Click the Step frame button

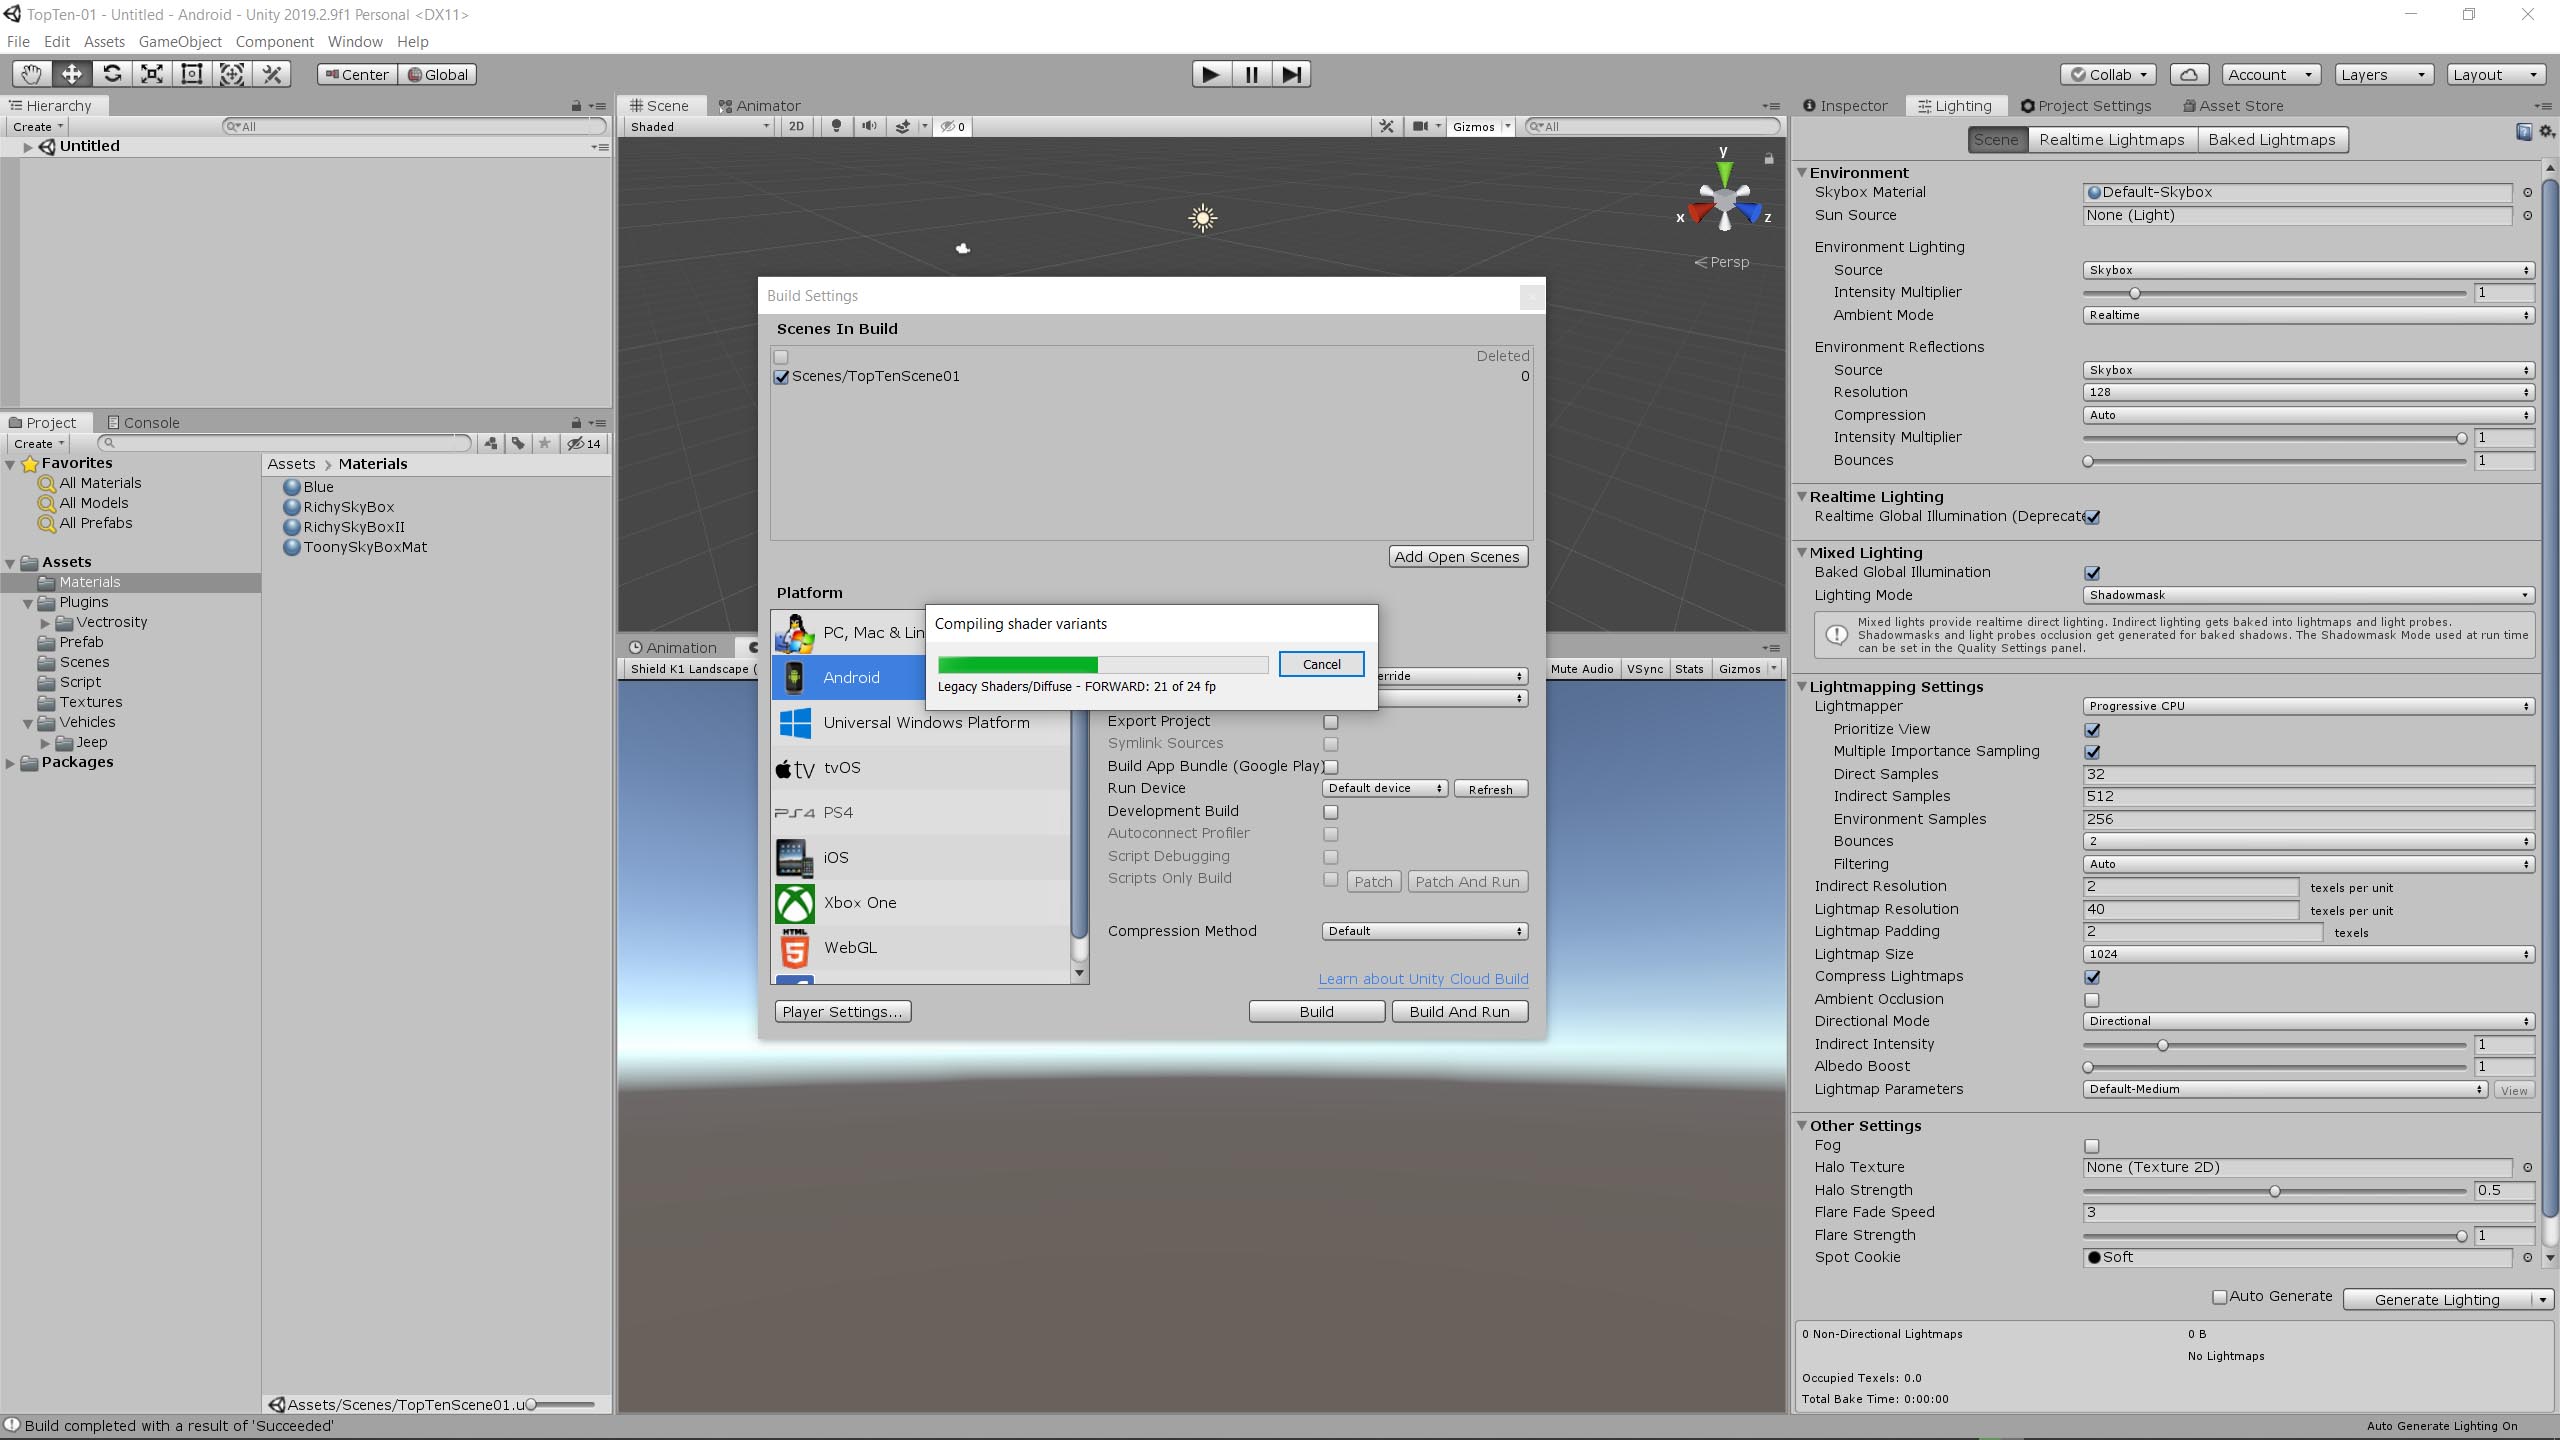point(1291,74)
